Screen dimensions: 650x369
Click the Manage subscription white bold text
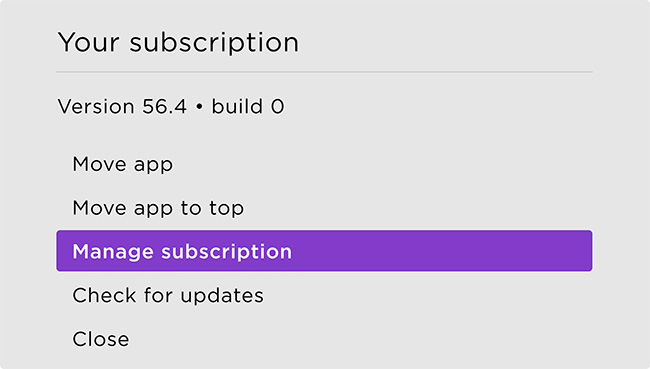point(182,252)
